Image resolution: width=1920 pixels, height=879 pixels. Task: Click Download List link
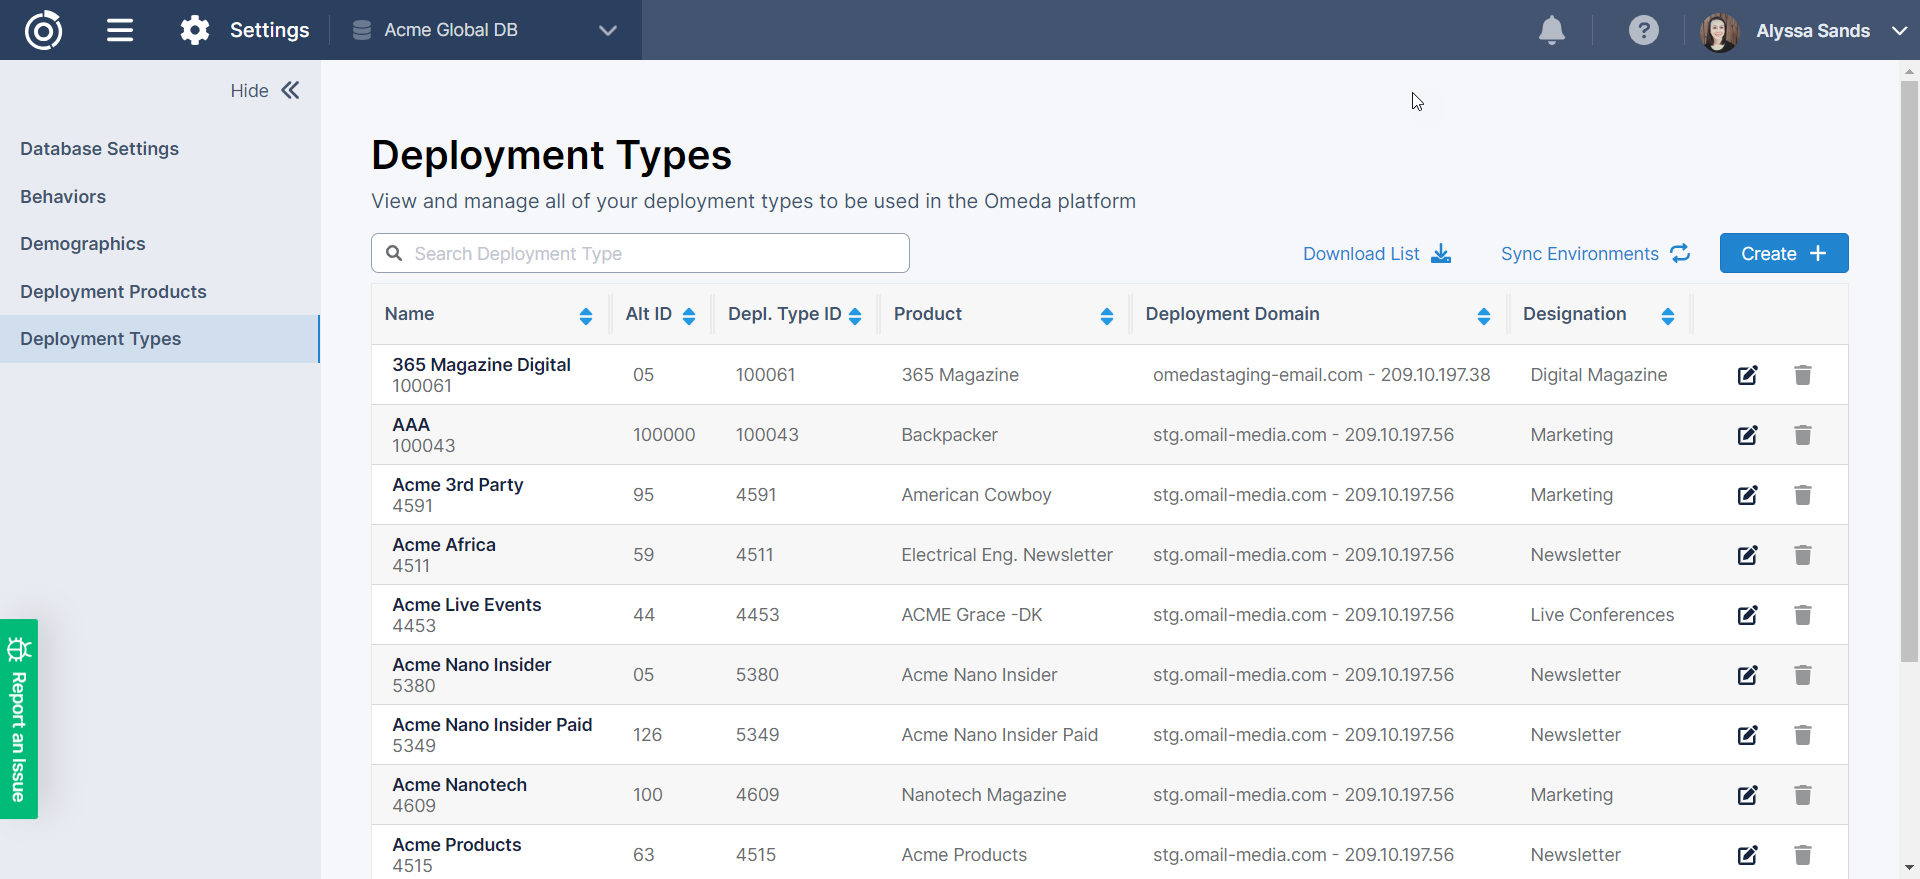click(x=1376, y=254)
